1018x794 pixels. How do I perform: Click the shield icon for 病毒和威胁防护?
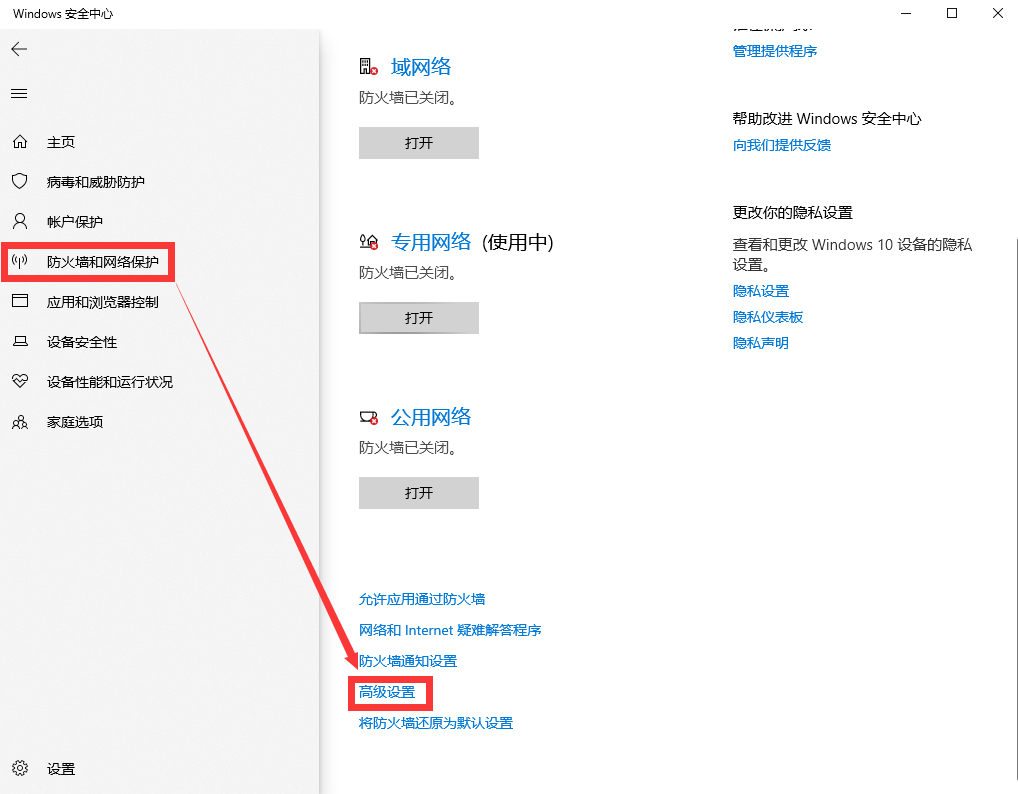[20, 181]
